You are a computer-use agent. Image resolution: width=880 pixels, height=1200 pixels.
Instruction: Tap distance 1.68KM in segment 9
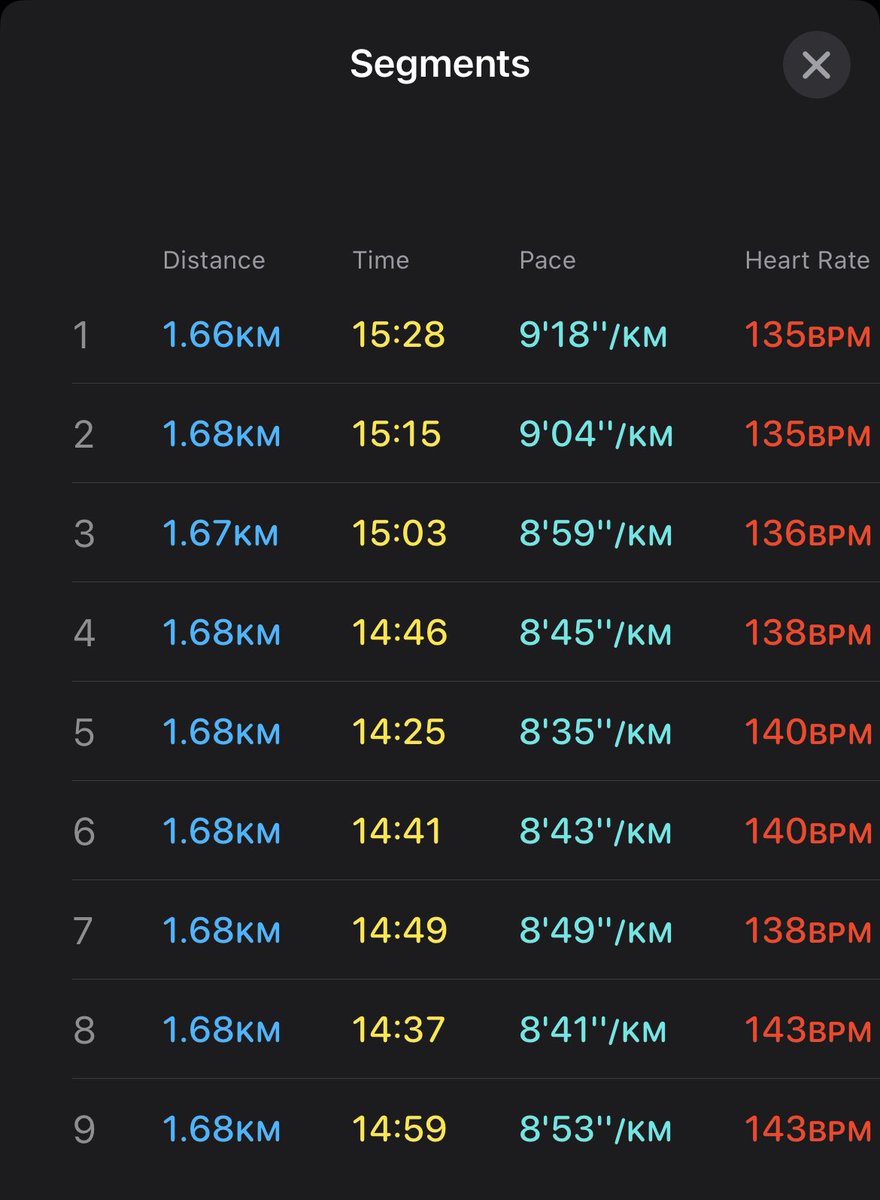point(222,1129)
